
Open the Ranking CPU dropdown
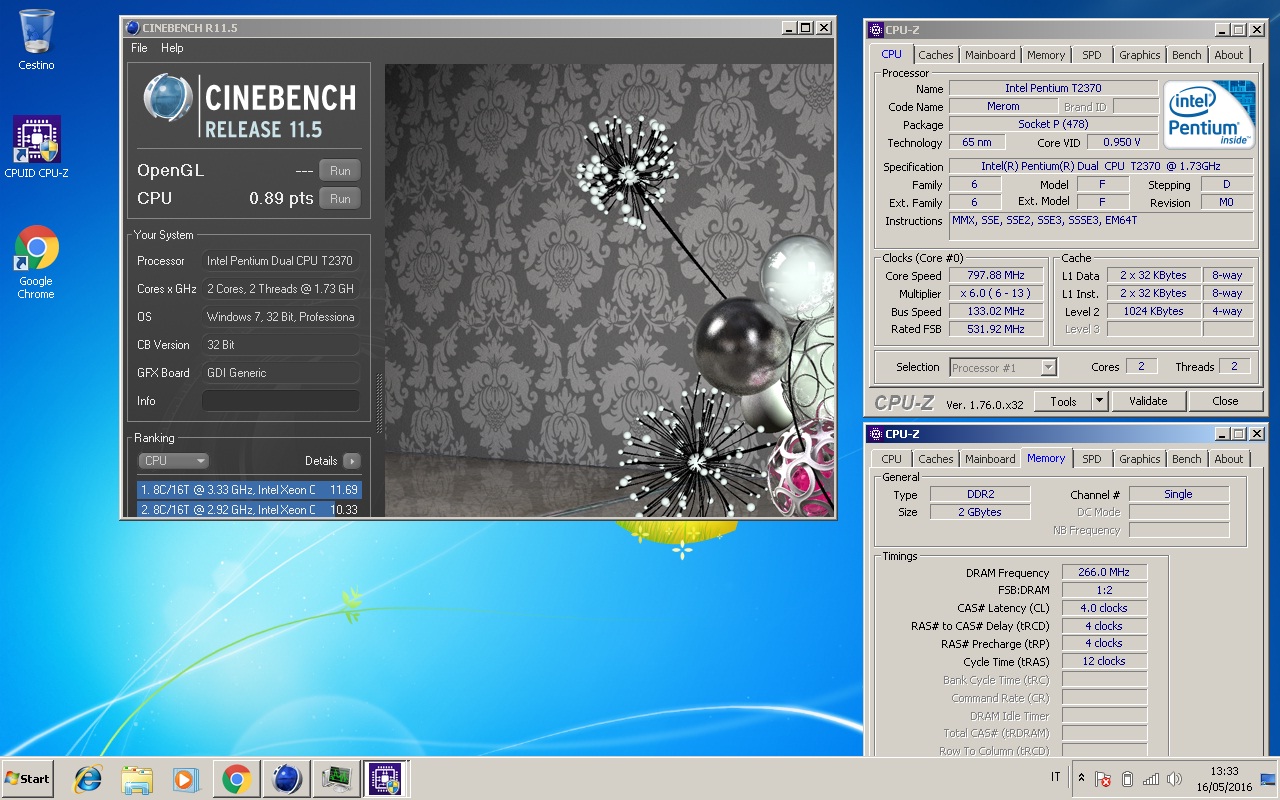(x=173, y=461)
